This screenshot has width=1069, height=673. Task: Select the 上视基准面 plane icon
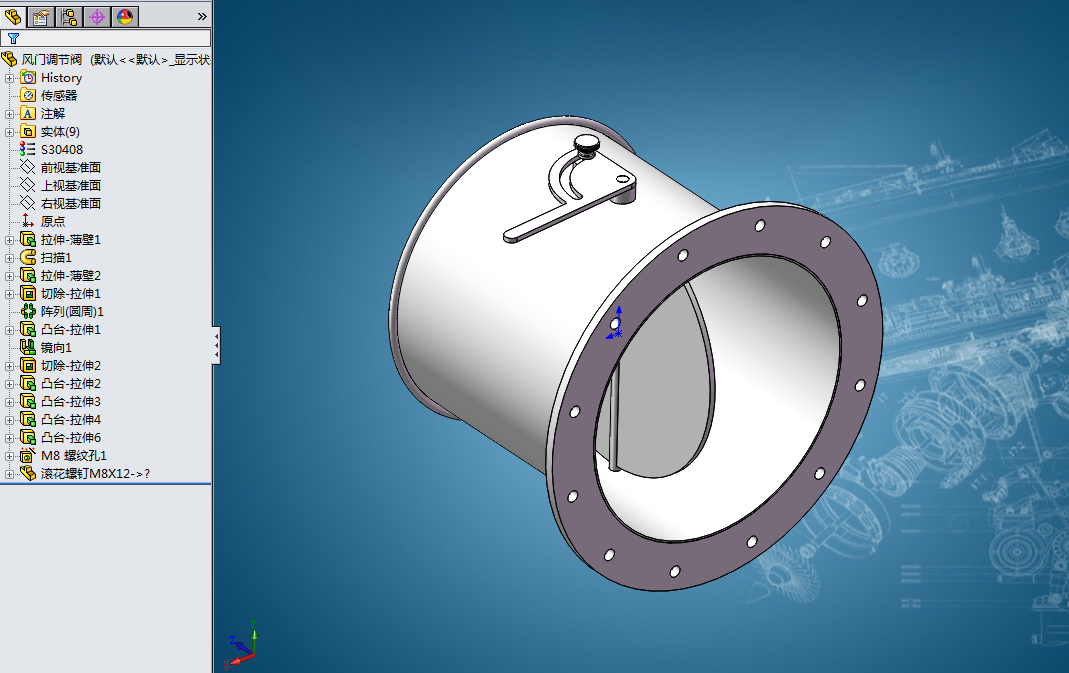tap(28, 185)
